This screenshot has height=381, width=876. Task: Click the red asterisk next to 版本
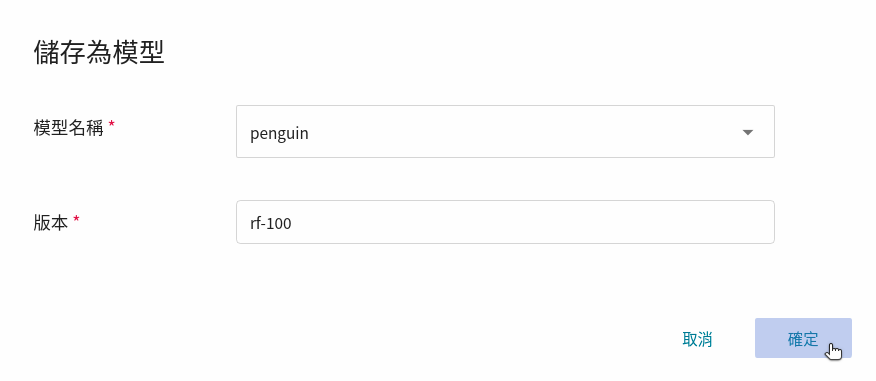76,220
